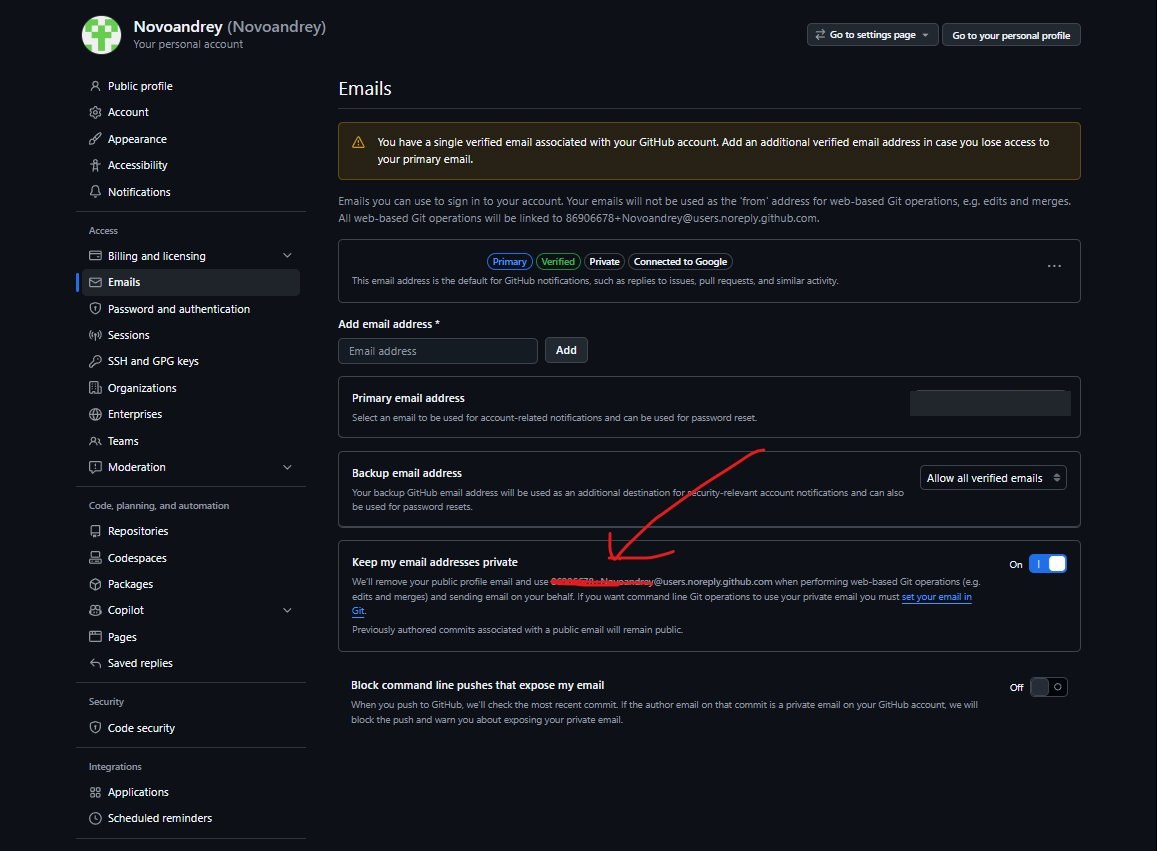This screenshot has width=1157, height=851.
Task: Expand the Copilot section chevron
Action: (x=287, y=610)
